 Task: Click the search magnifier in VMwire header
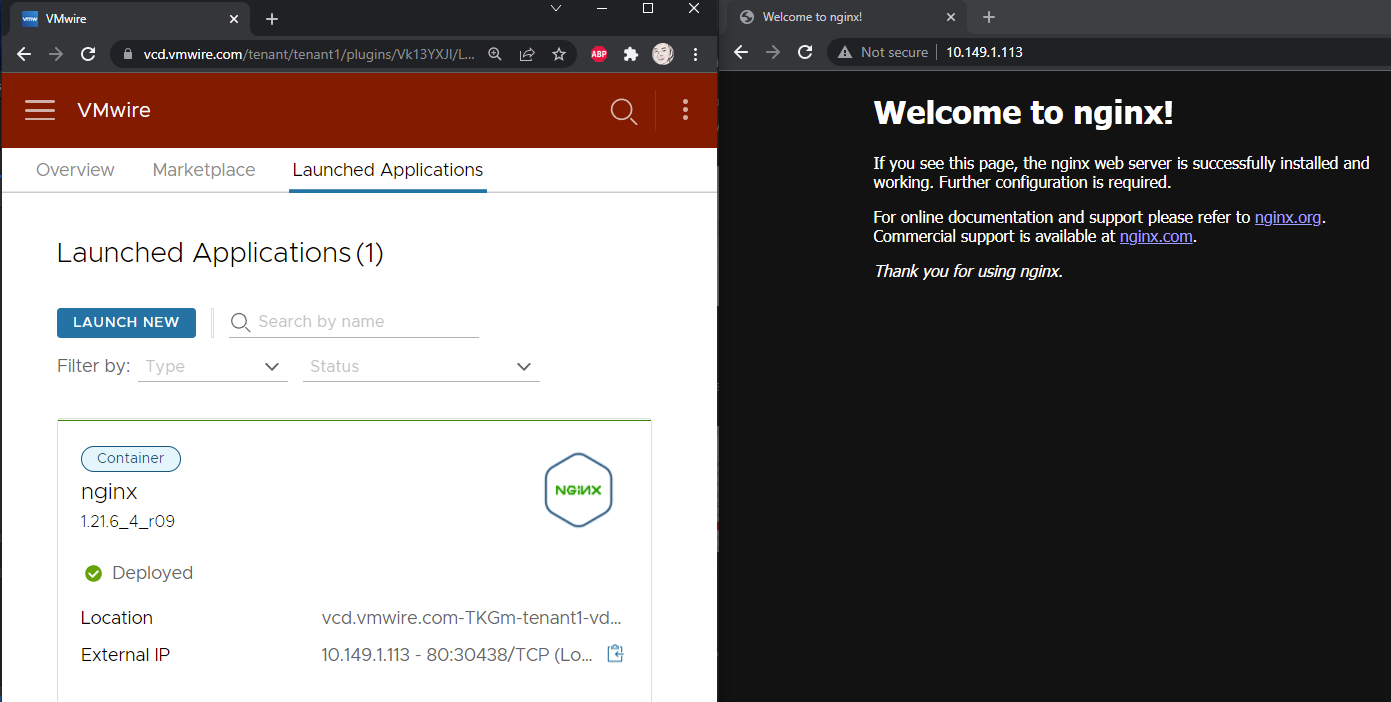(x=624, y=111)
